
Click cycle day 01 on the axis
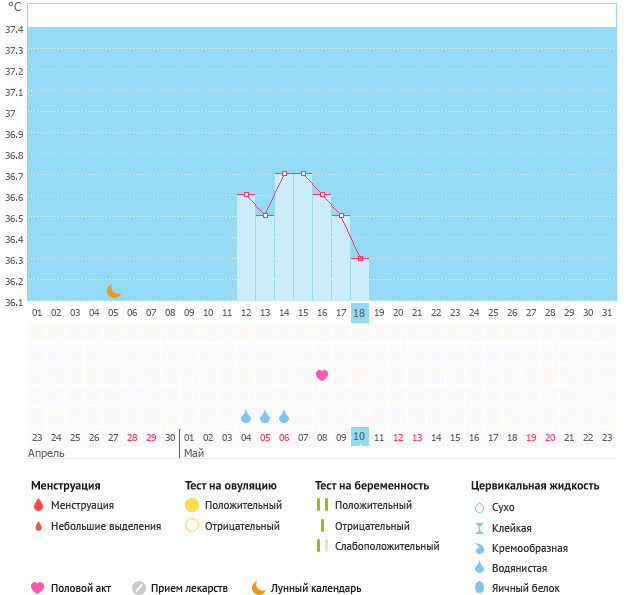click(x=37, y=313)
